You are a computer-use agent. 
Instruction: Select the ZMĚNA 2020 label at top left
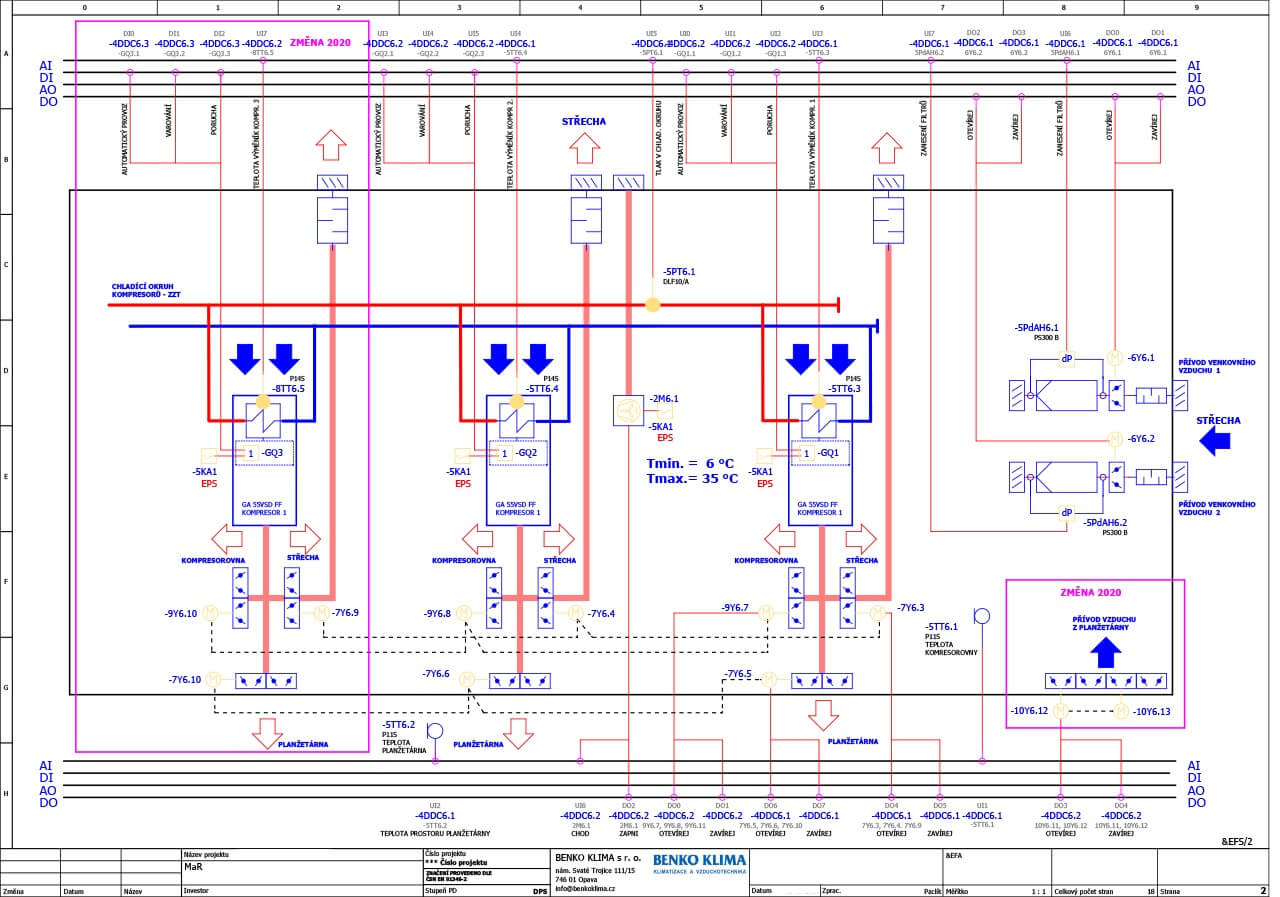(x=322, y=43)
